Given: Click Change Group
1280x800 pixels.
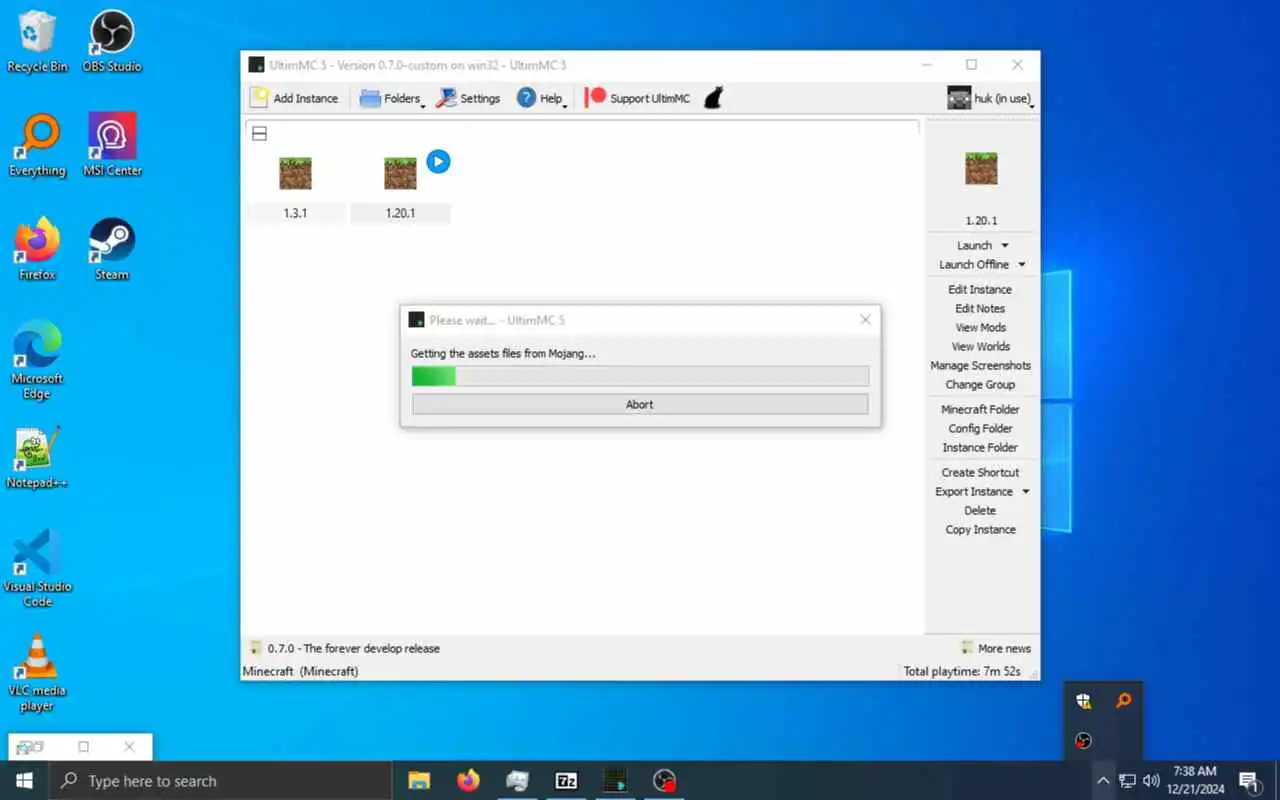Looking at the screenshot, I should [980, 384].
